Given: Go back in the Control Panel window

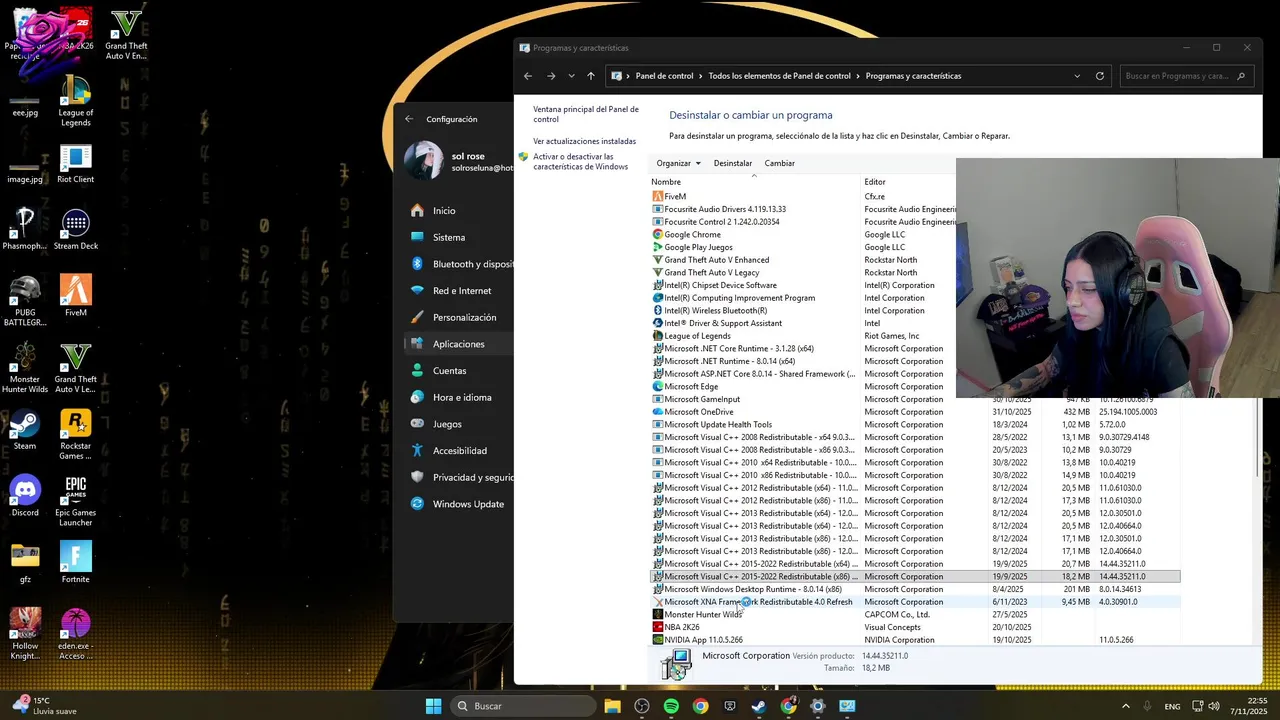Looking at the screenshot, I should click(x=528, y=76).
